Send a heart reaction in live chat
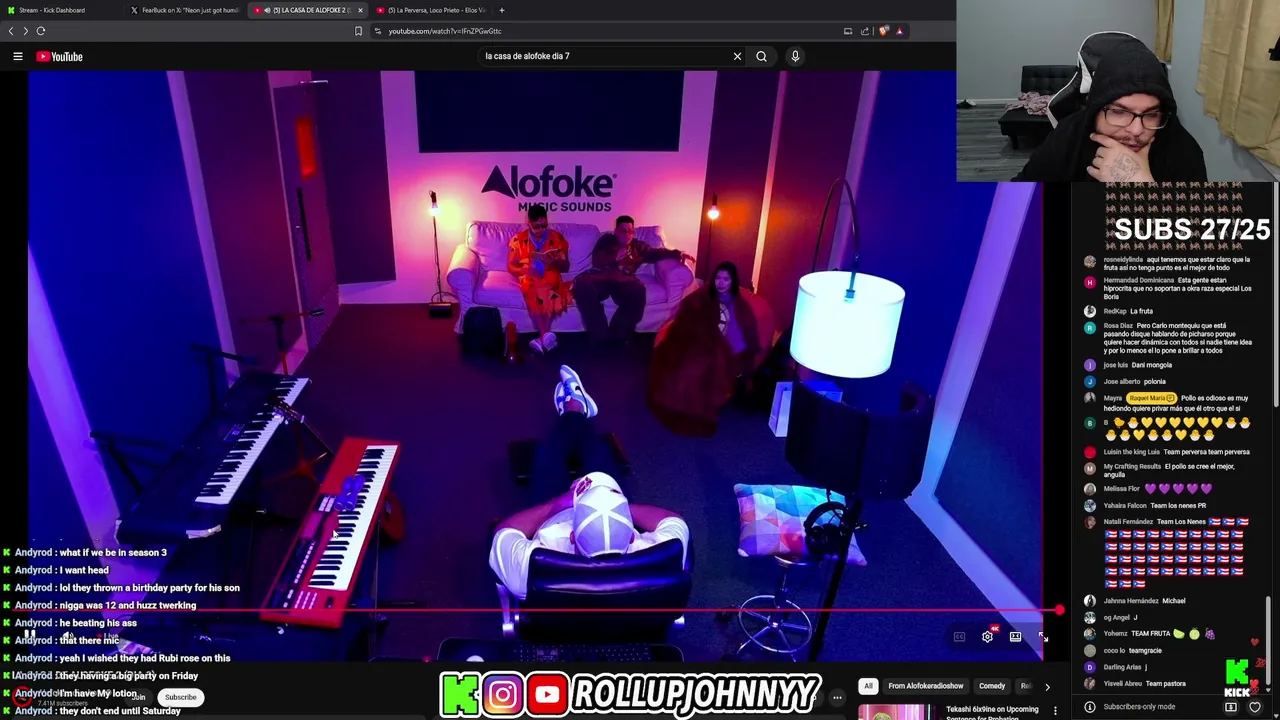Image resolution: width=1280 pixels, height=720 pixels. click(1255, 707)
